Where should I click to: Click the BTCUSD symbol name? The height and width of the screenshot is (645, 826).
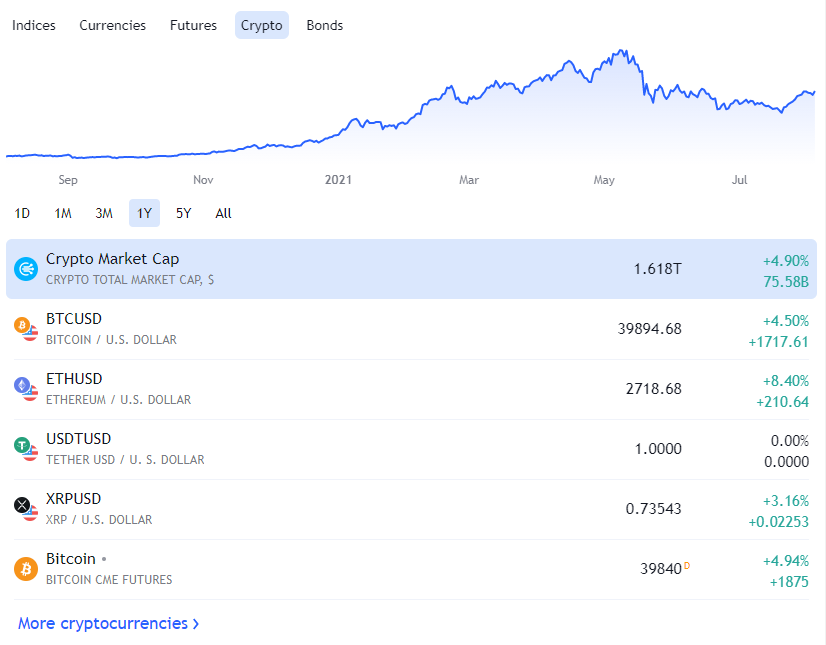pyautogui.click(x=74, y=319)
